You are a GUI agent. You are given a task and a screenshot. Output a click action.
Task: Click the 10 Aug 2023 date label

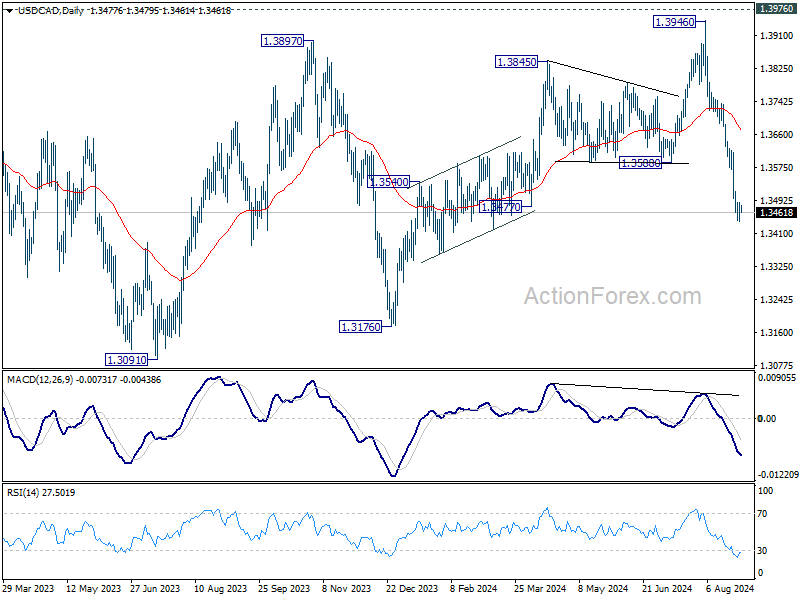[220, 588]
